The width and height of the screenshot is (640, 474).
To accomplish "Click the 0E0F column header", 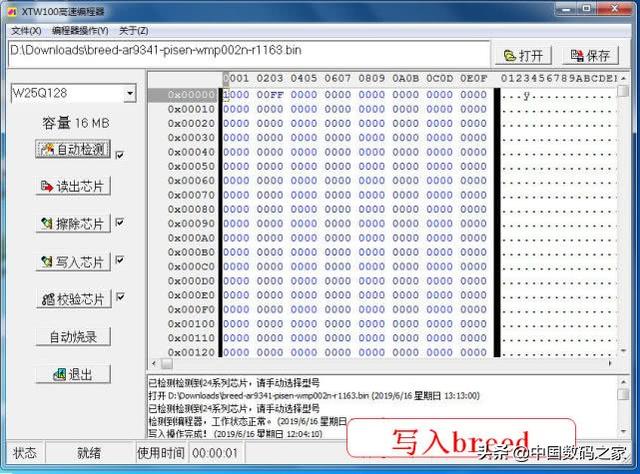I will click(473, 78).
